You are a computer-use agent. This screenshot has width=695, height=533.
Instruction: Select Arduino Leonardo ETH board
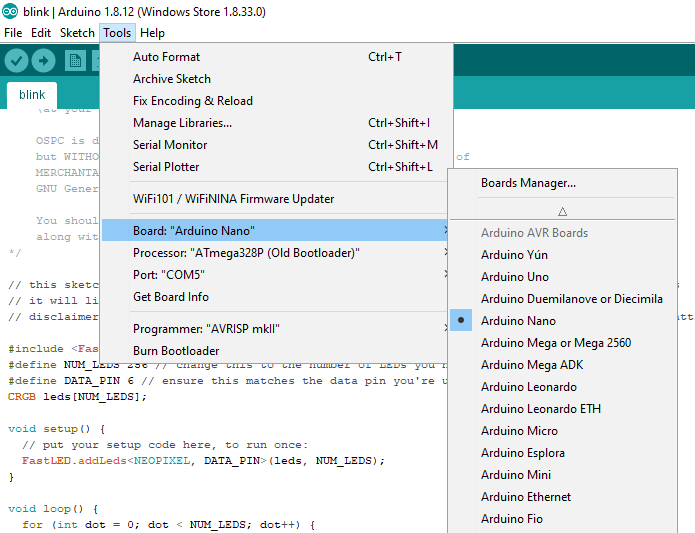(563, 409)
